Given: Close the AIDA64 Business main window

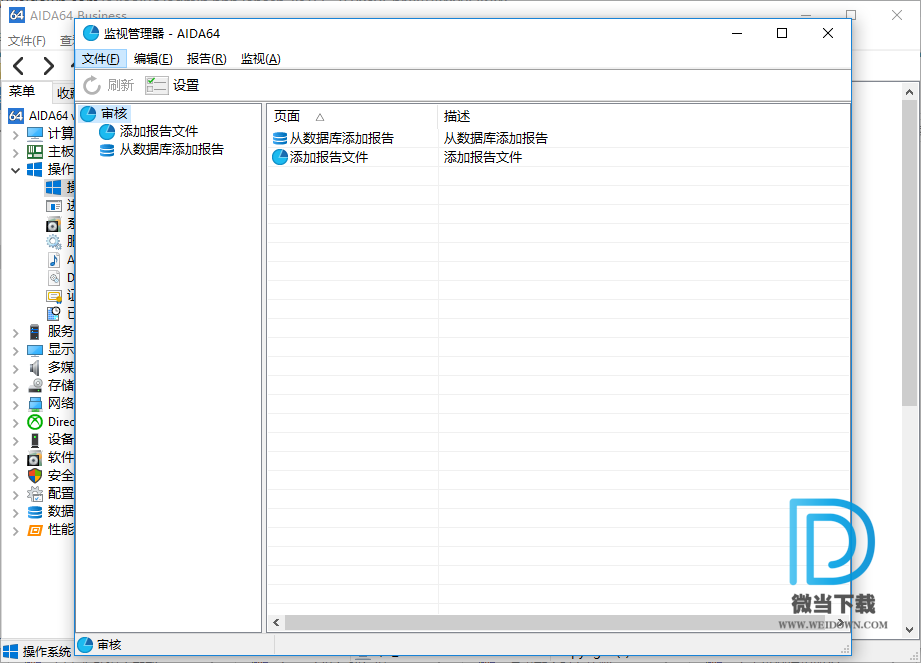Looking at the screenshot, I should click(x=897, y=15).
